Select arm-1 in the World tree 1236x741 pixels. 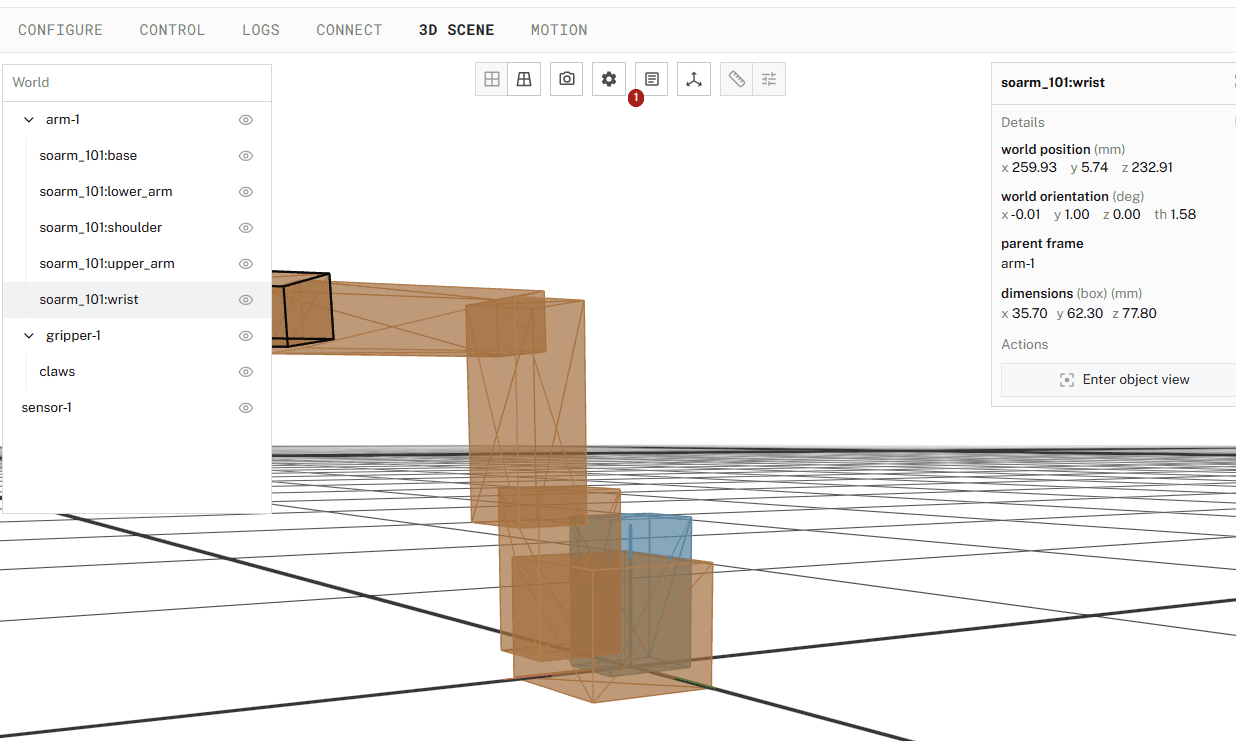click(63, 120)
